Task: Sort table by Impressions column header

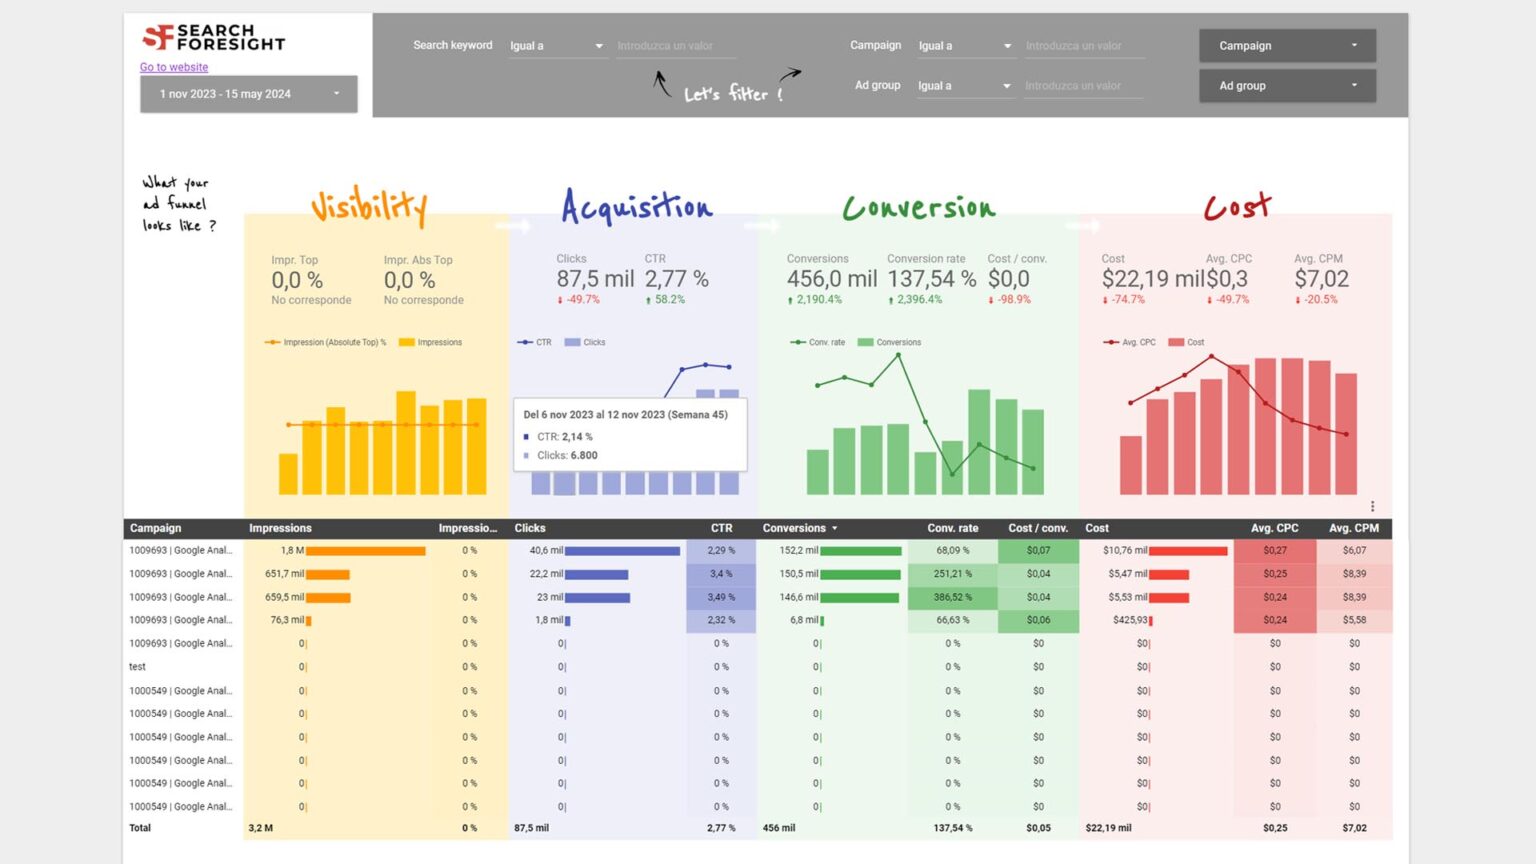Action: click(x=280, y=528)
